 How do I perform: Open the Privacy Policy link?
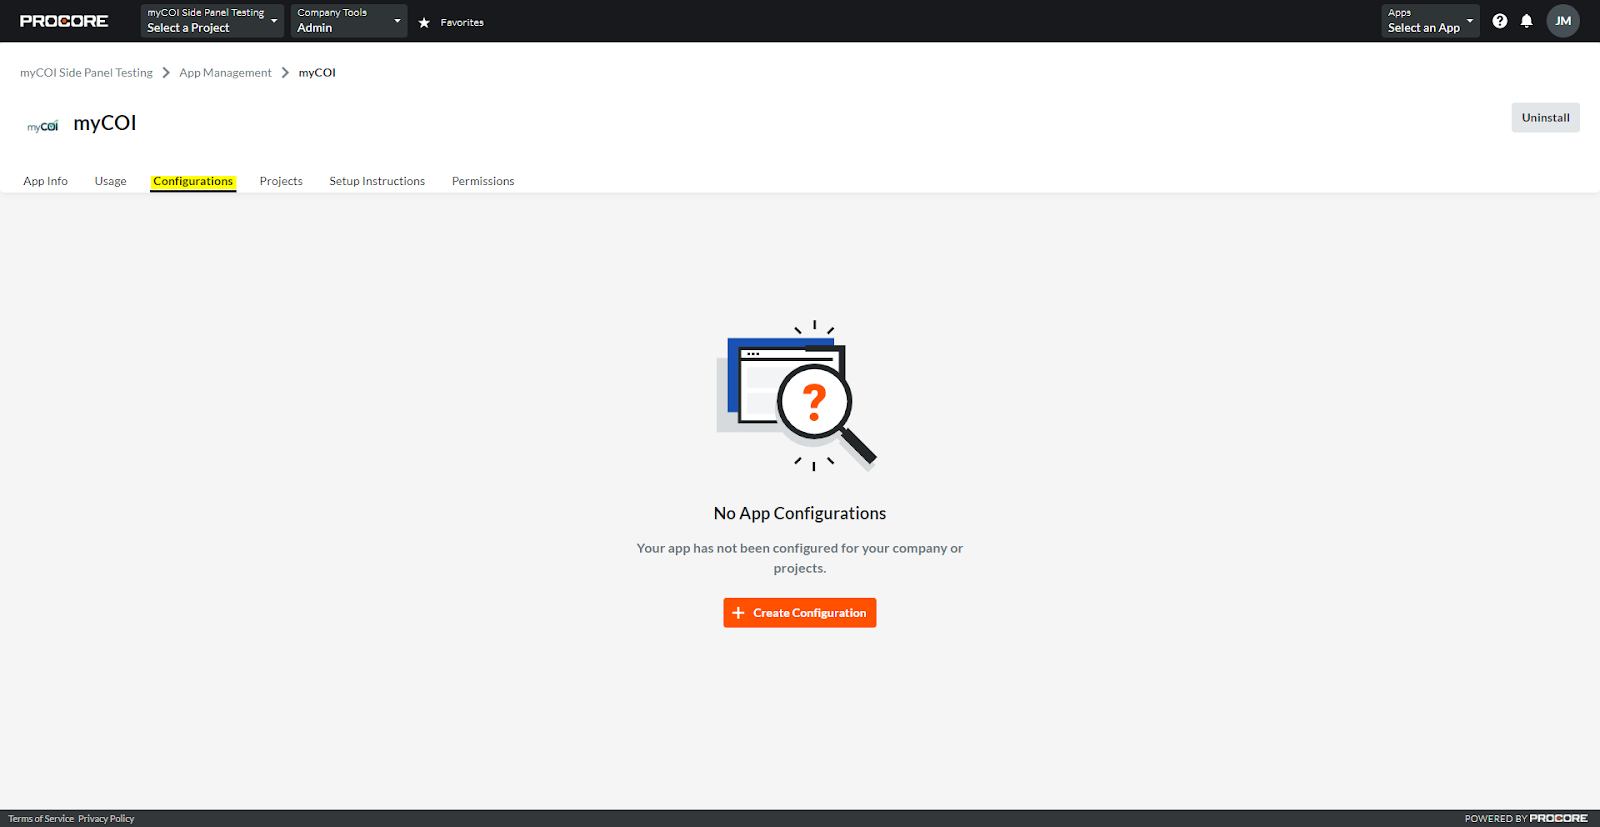[x=107, y=819]
